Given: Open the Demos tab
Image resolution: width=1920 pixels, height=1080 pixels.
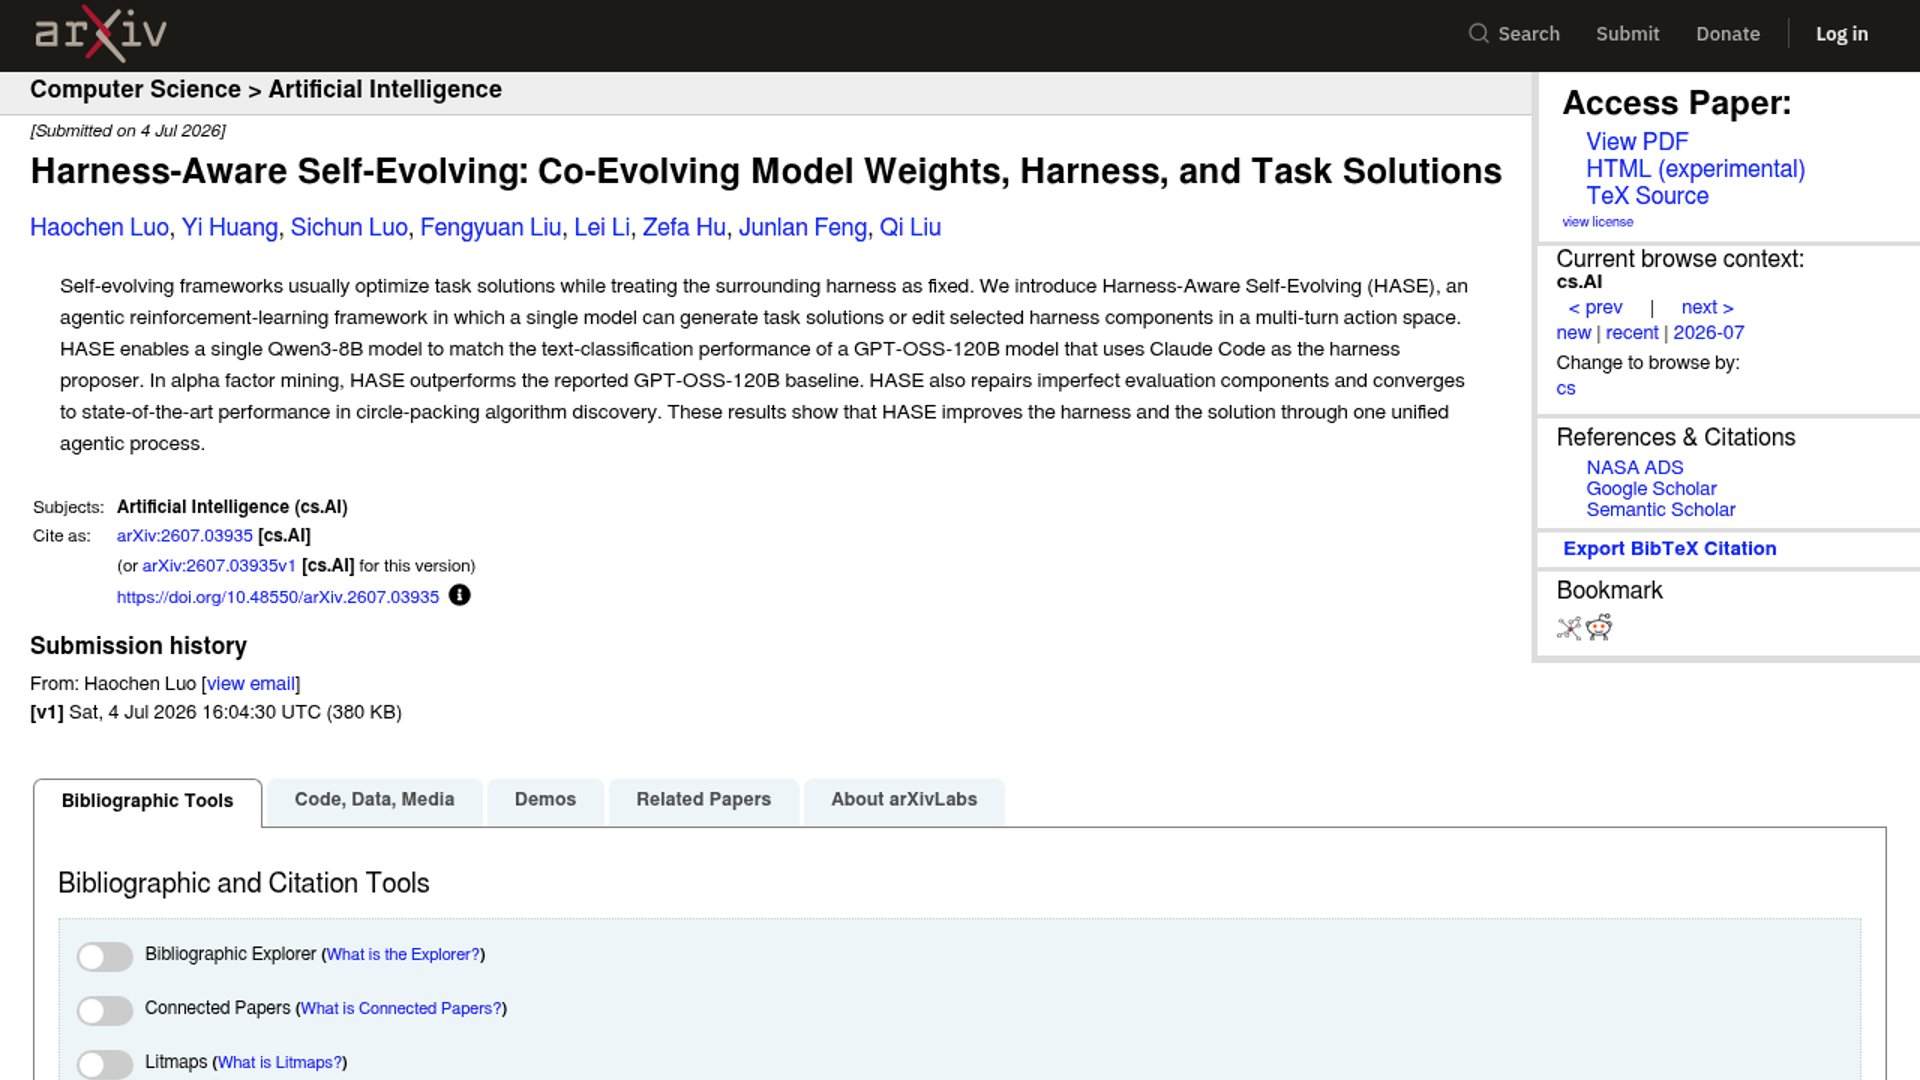Looking at the screenshot, I should click(545, 799).
